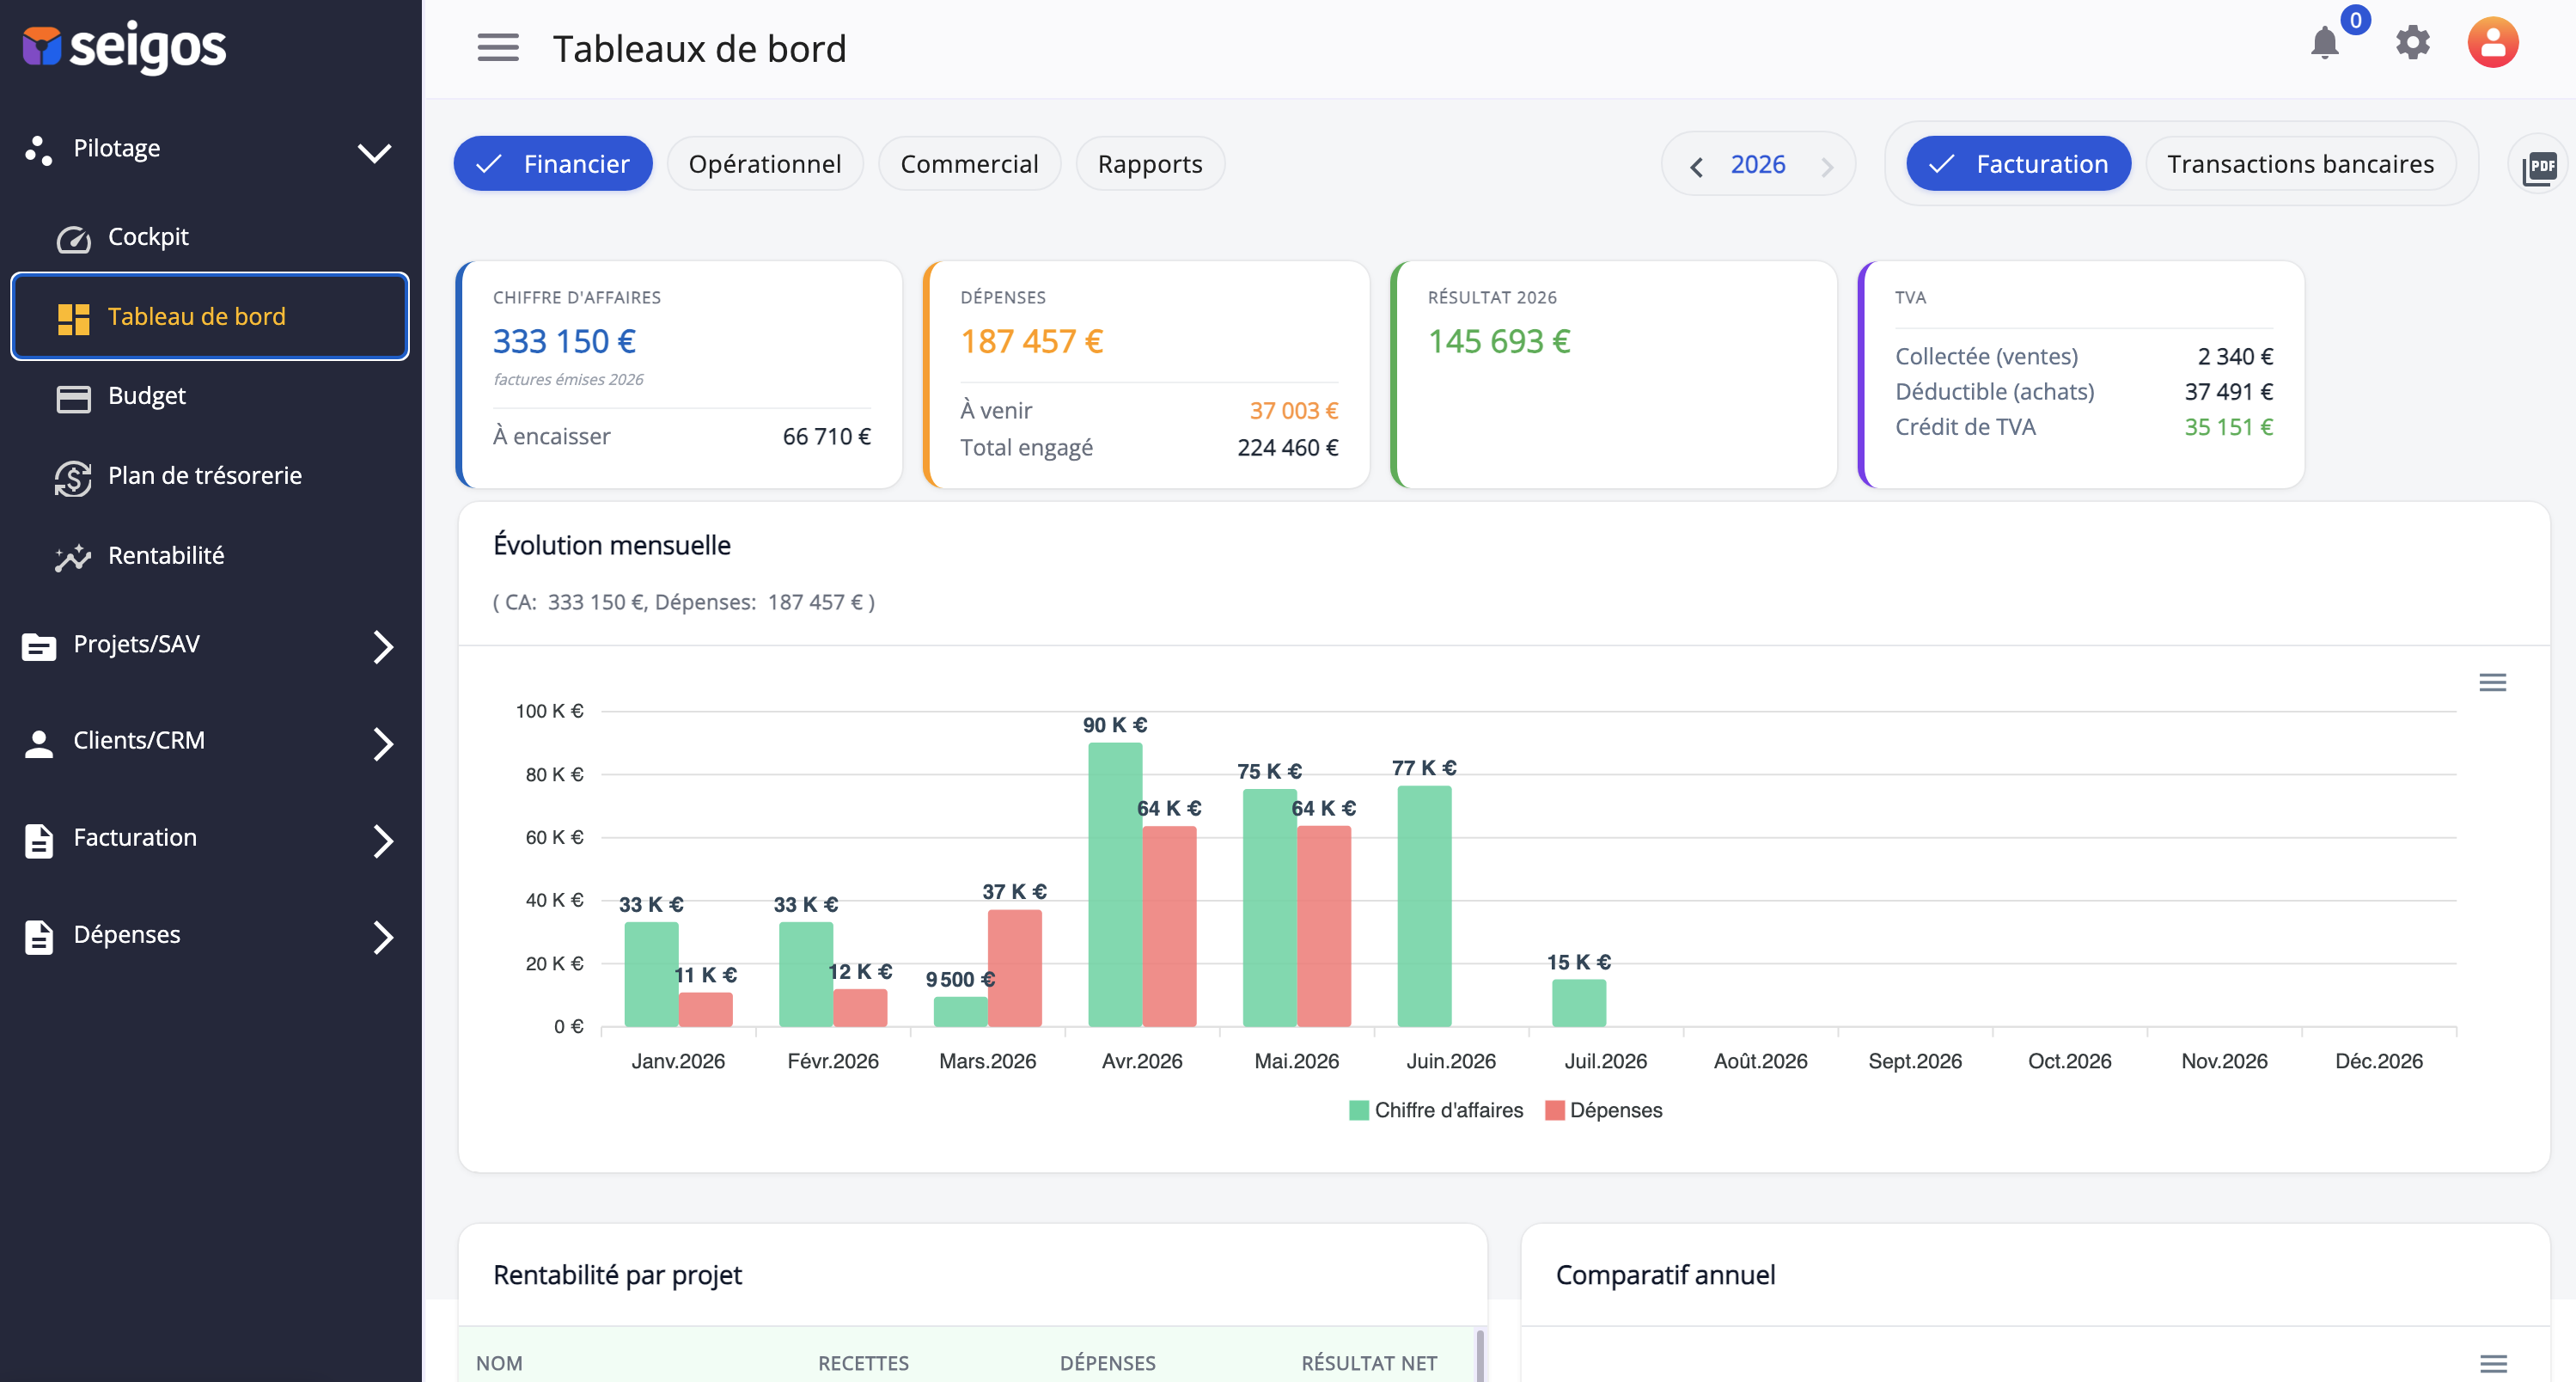Click the Clients/CRM person icon
The height and width of the screenshot is (1382, 2576).
(39, 743)
